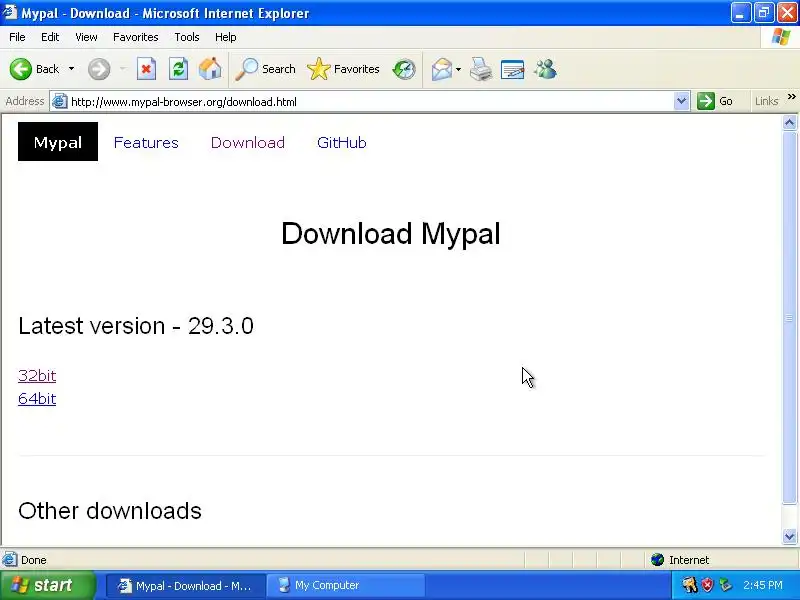
Task: Open the Help menu
Action: point(226,37)
